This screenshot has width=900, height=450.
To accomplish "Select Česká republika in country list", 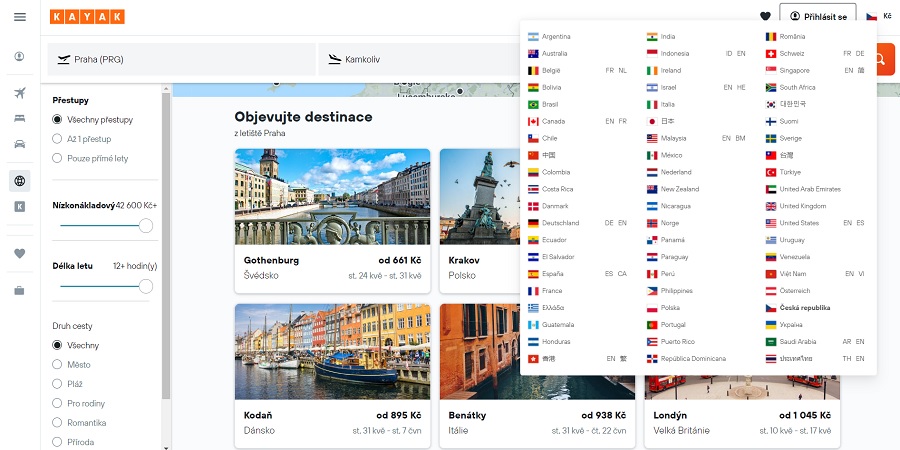I will [805, 308].
